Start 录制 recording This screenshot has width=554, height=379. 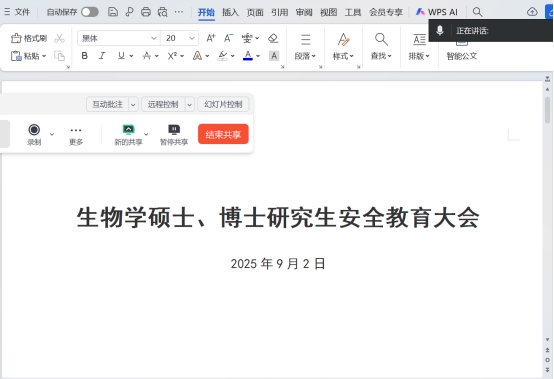(34, 135)
